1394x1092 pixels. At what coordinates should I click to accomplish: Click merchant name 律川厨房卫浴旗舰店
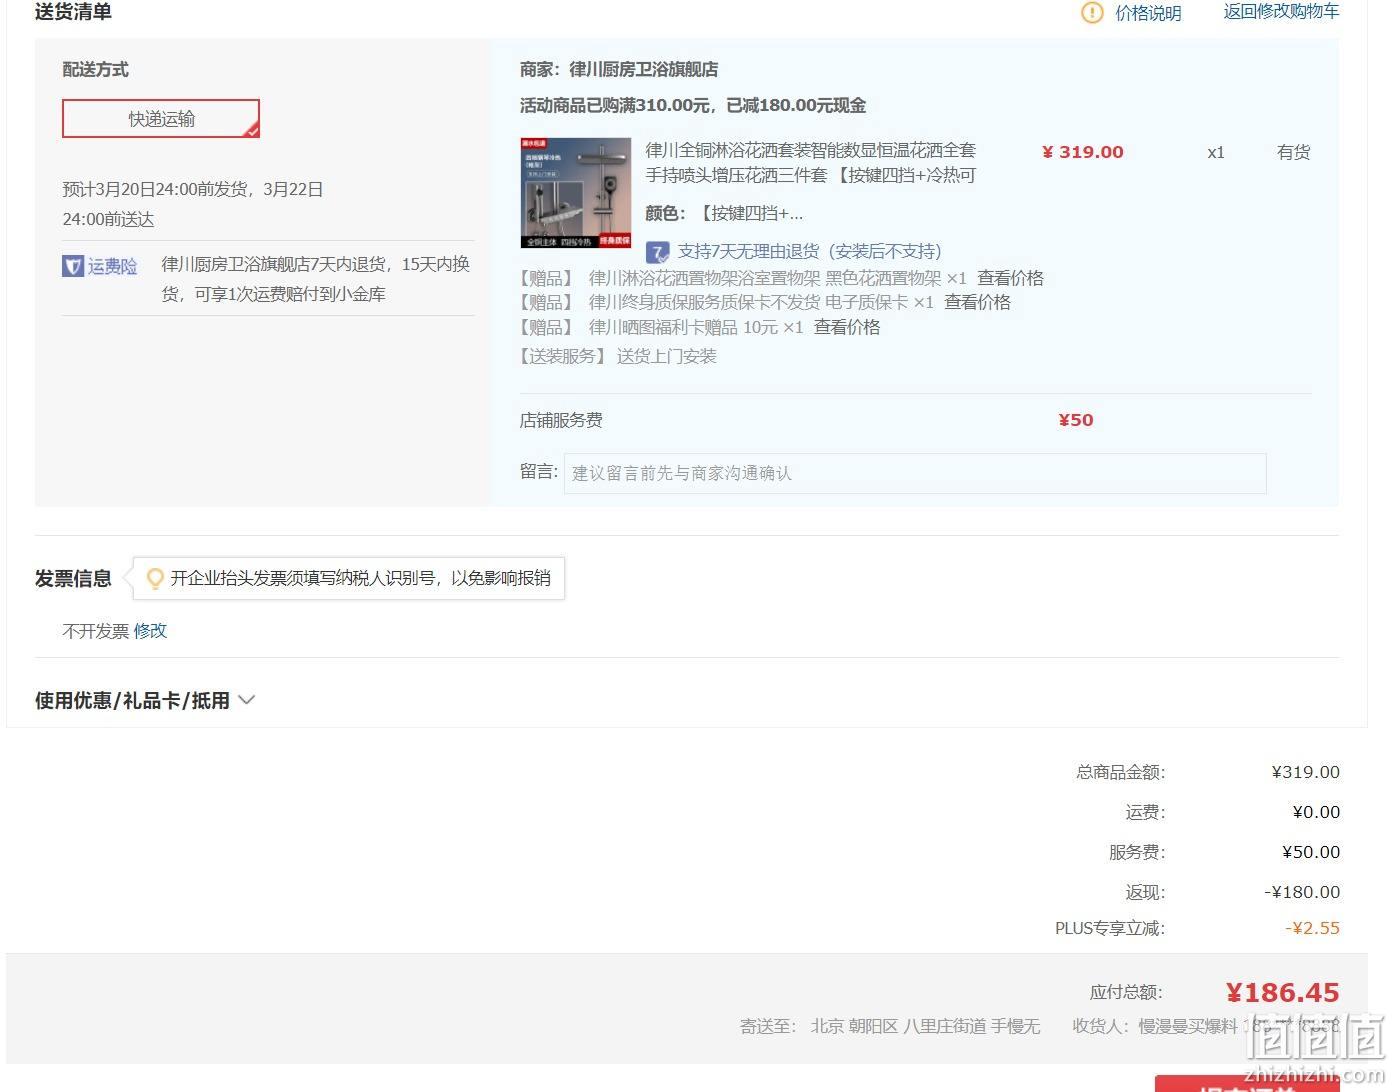click(x=643, y=69)
